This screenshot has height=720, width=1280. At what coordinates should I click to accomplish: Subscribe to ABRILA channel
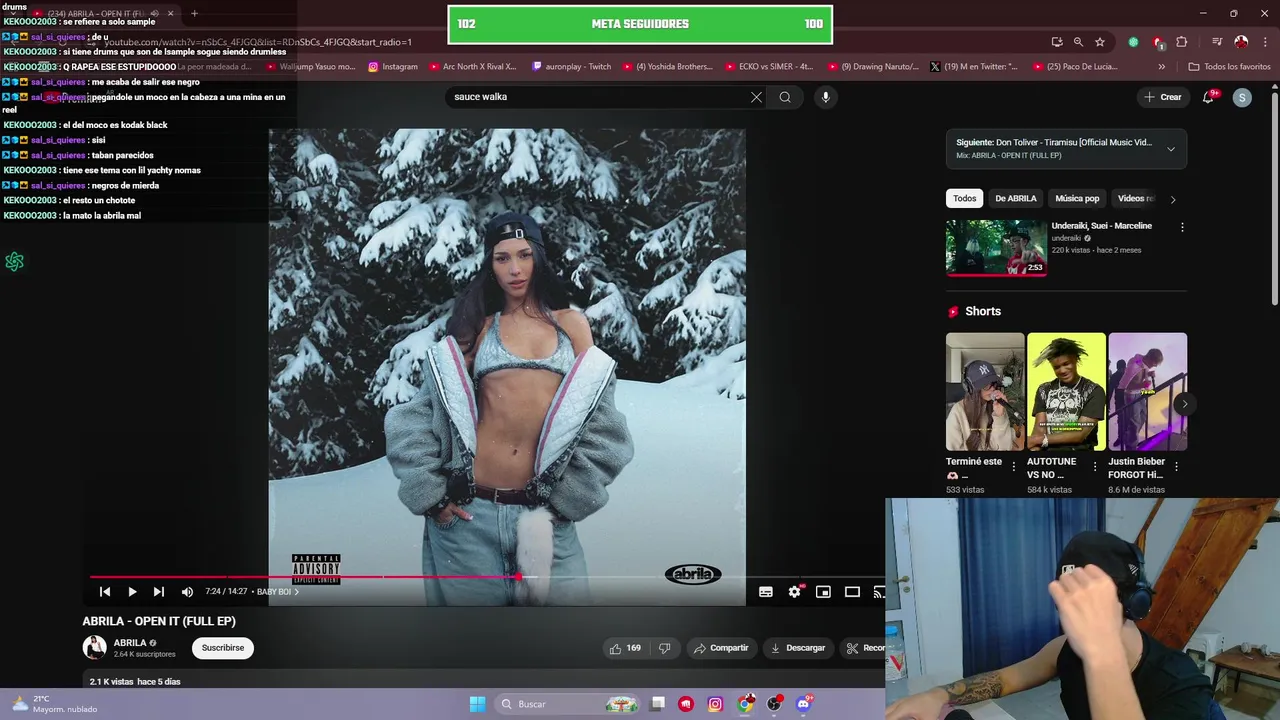[223, 648]
